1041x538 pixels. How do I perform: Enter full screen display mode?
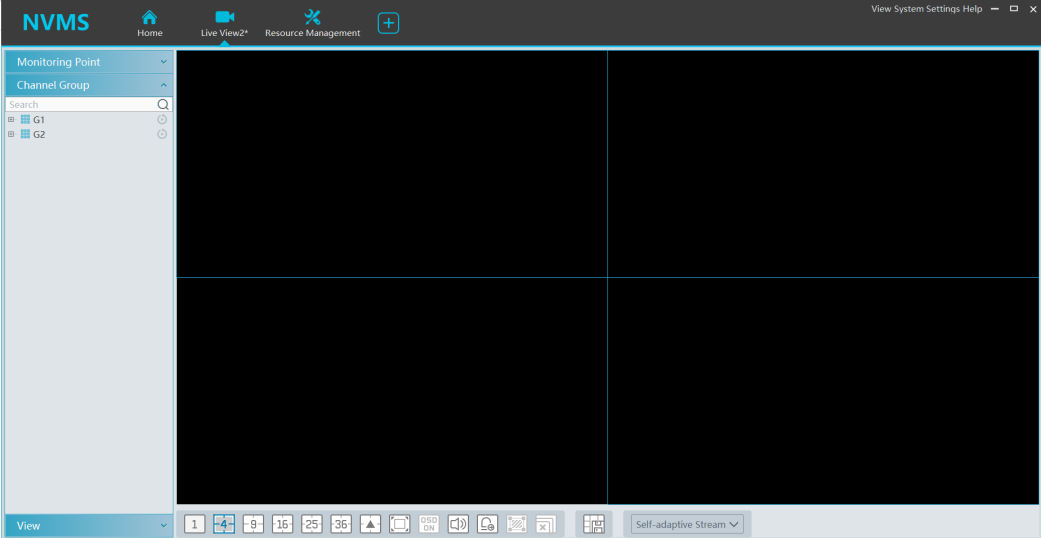400,524
